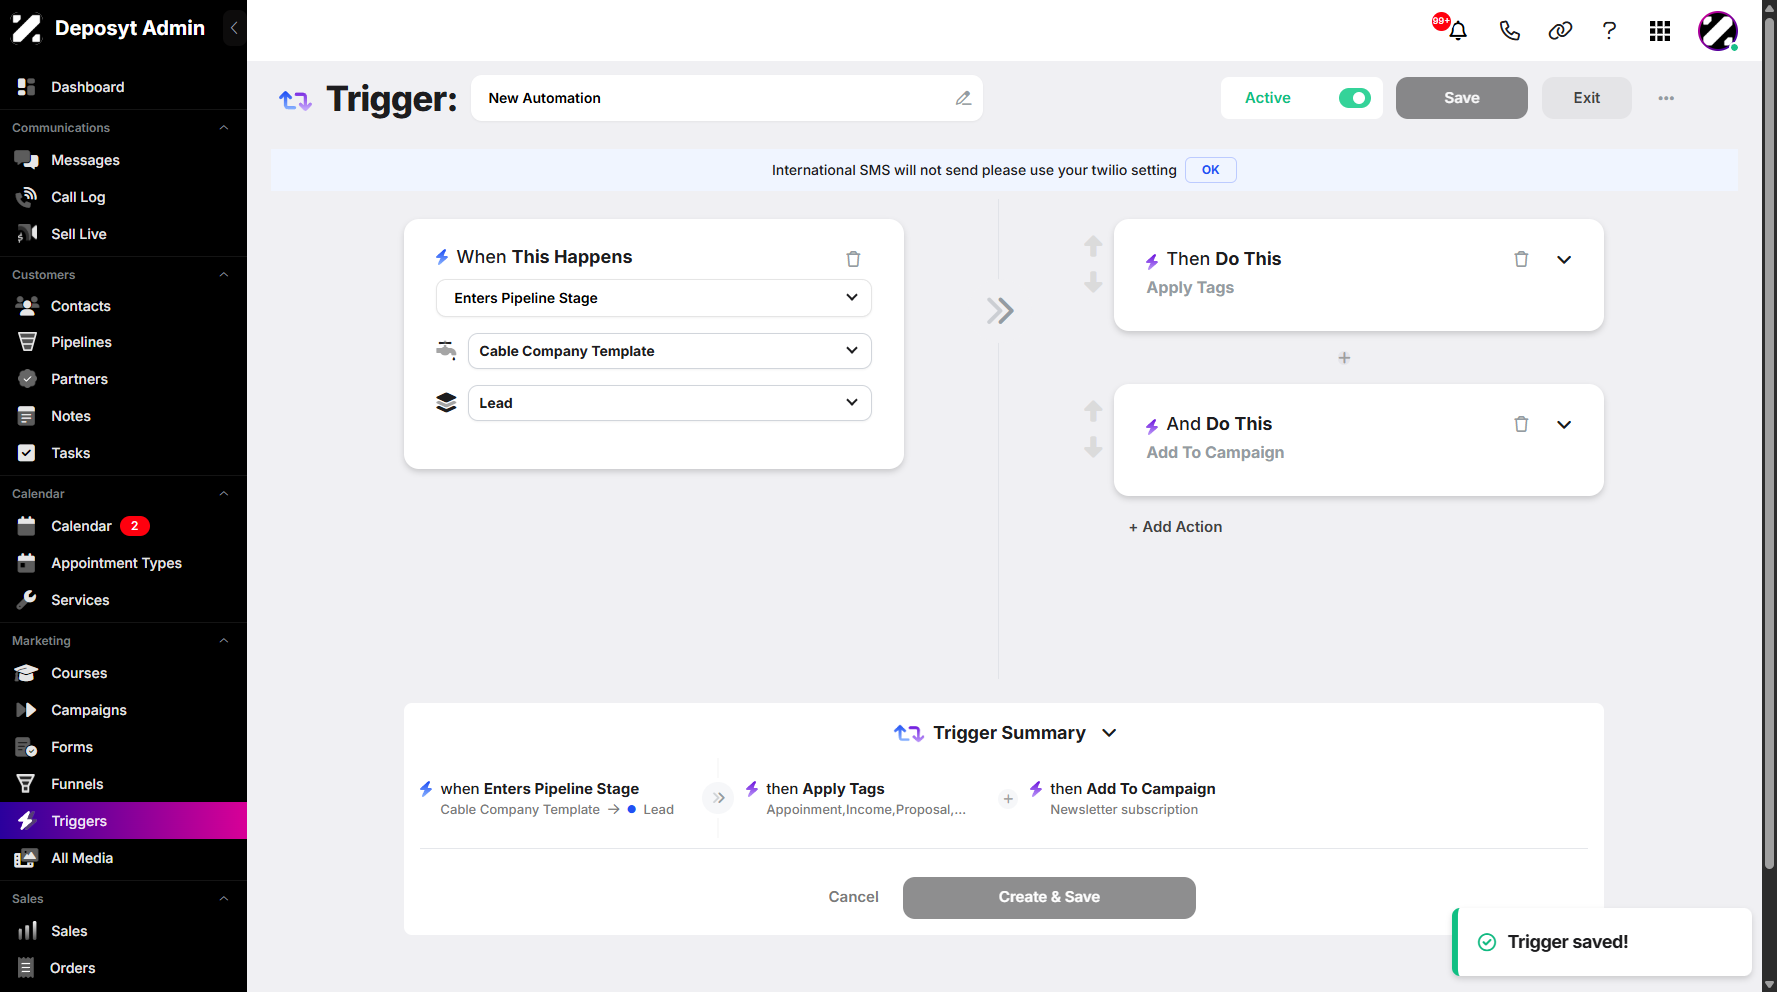
Task: Open Cable Company Template dropdown
Action: (x=669, y=351)
